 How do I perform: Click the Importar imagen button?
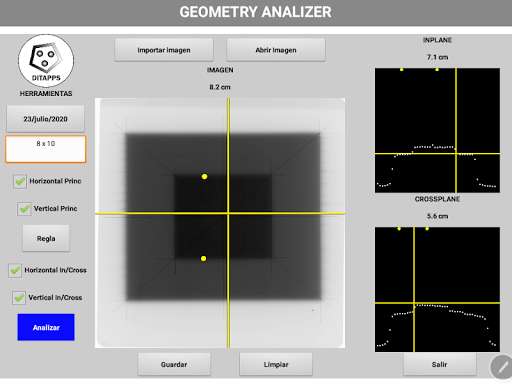(x=164, y=50)
